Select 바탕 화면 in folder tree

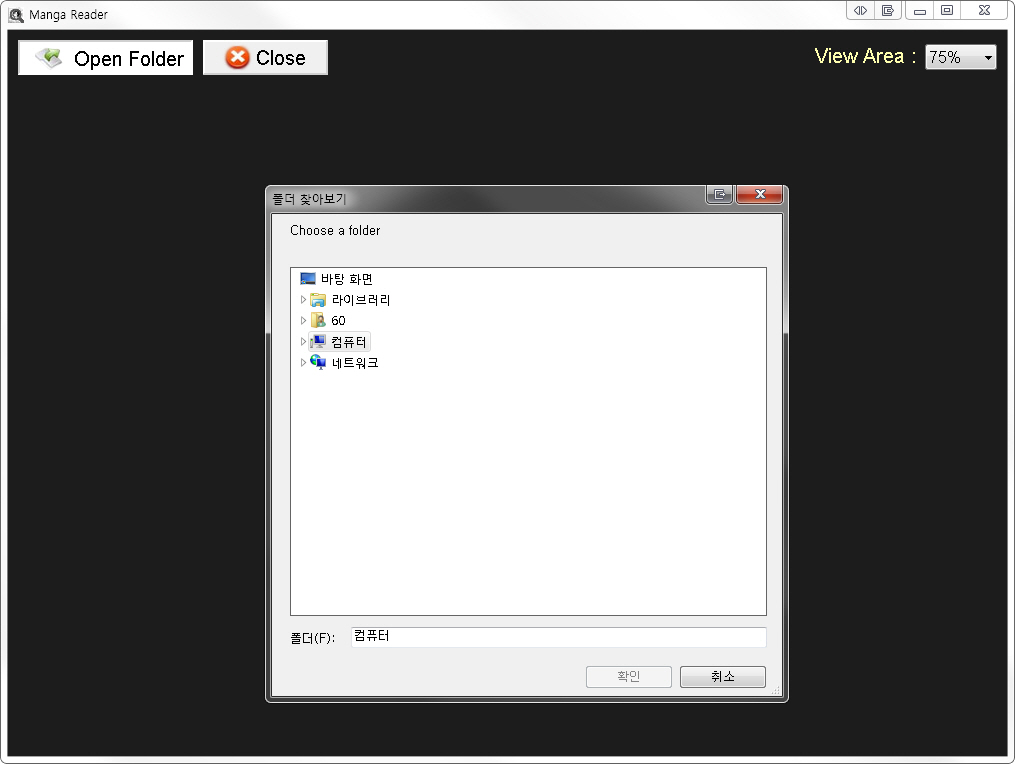point(346,279)
